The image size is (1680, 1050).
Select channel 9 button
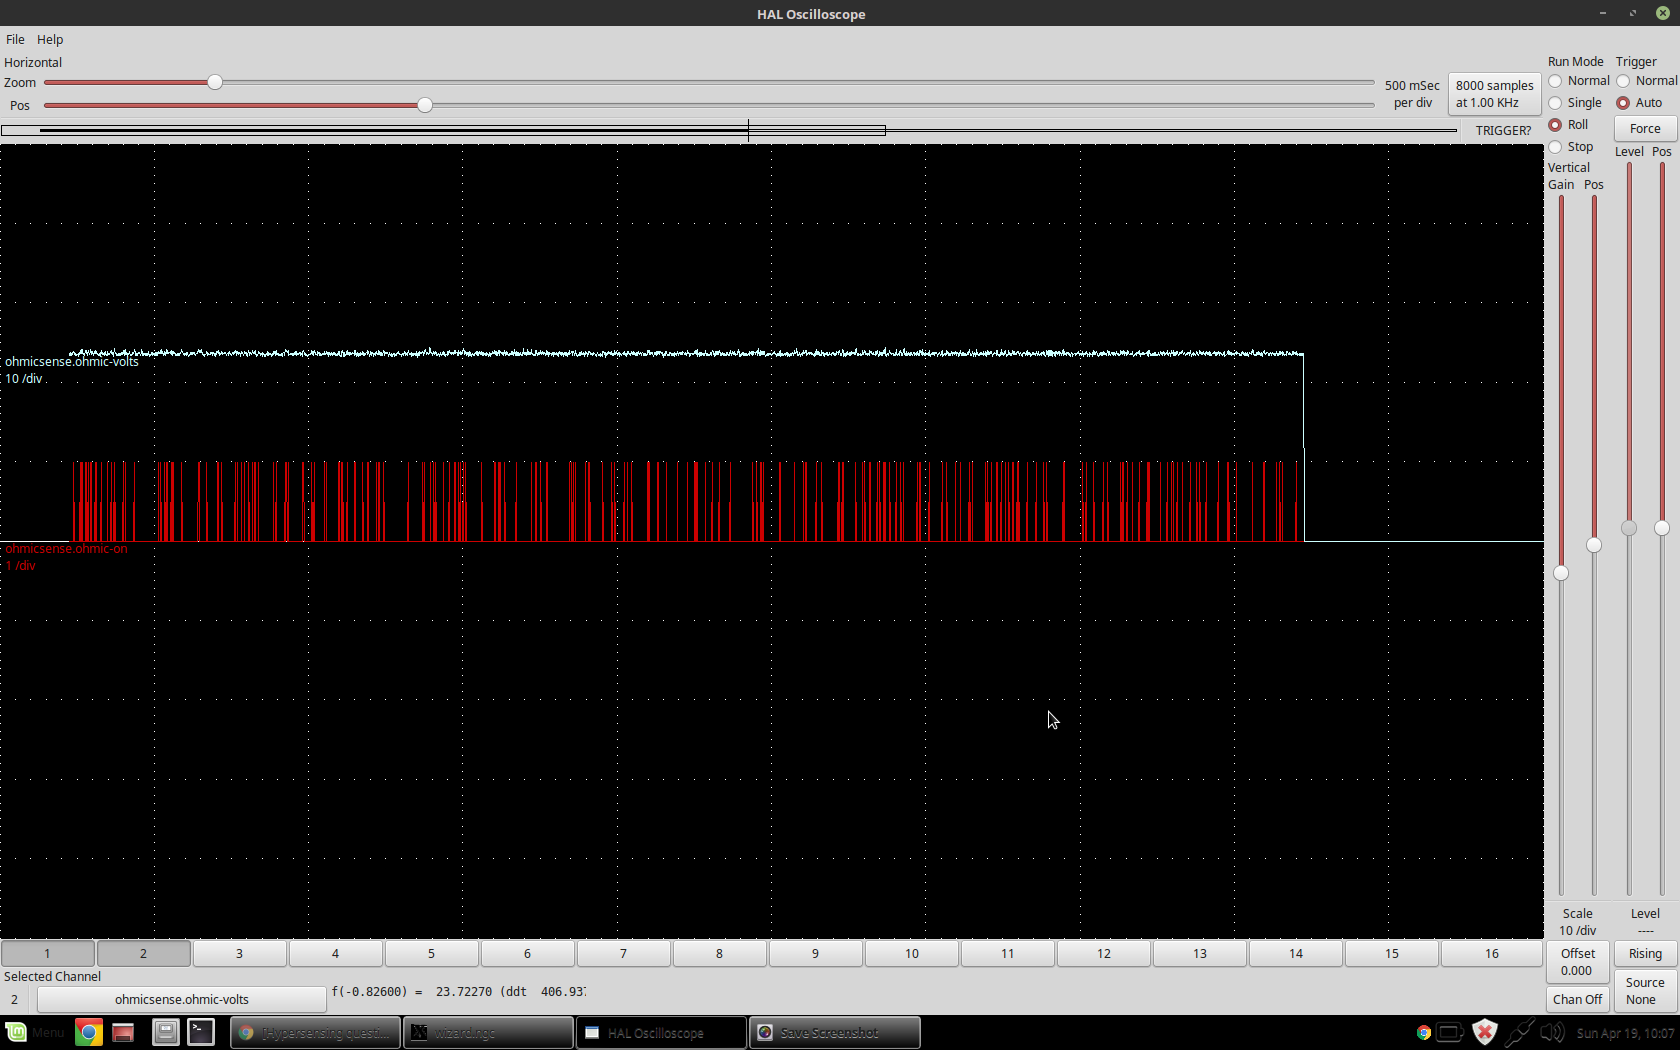pyautogui.click(x=815, y=953)
